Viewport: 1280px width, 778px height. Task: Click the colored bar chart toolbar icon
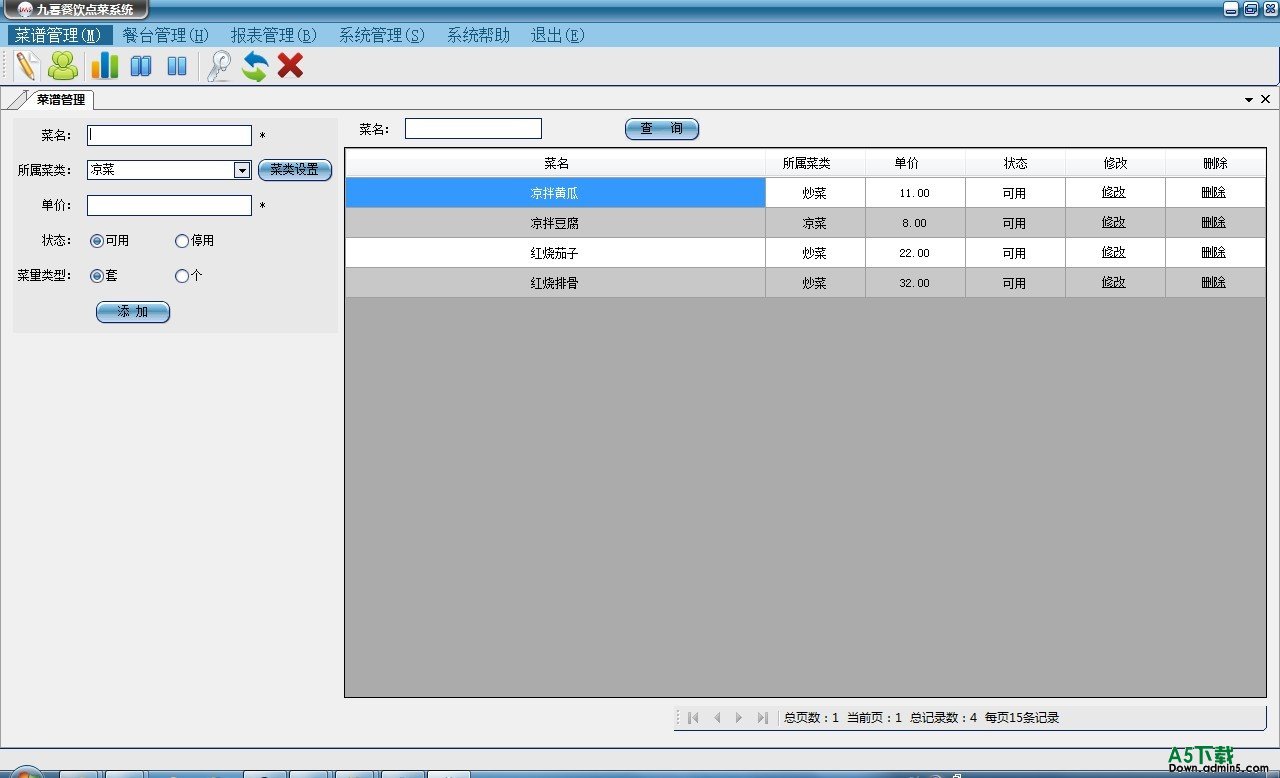click(104, 66)
